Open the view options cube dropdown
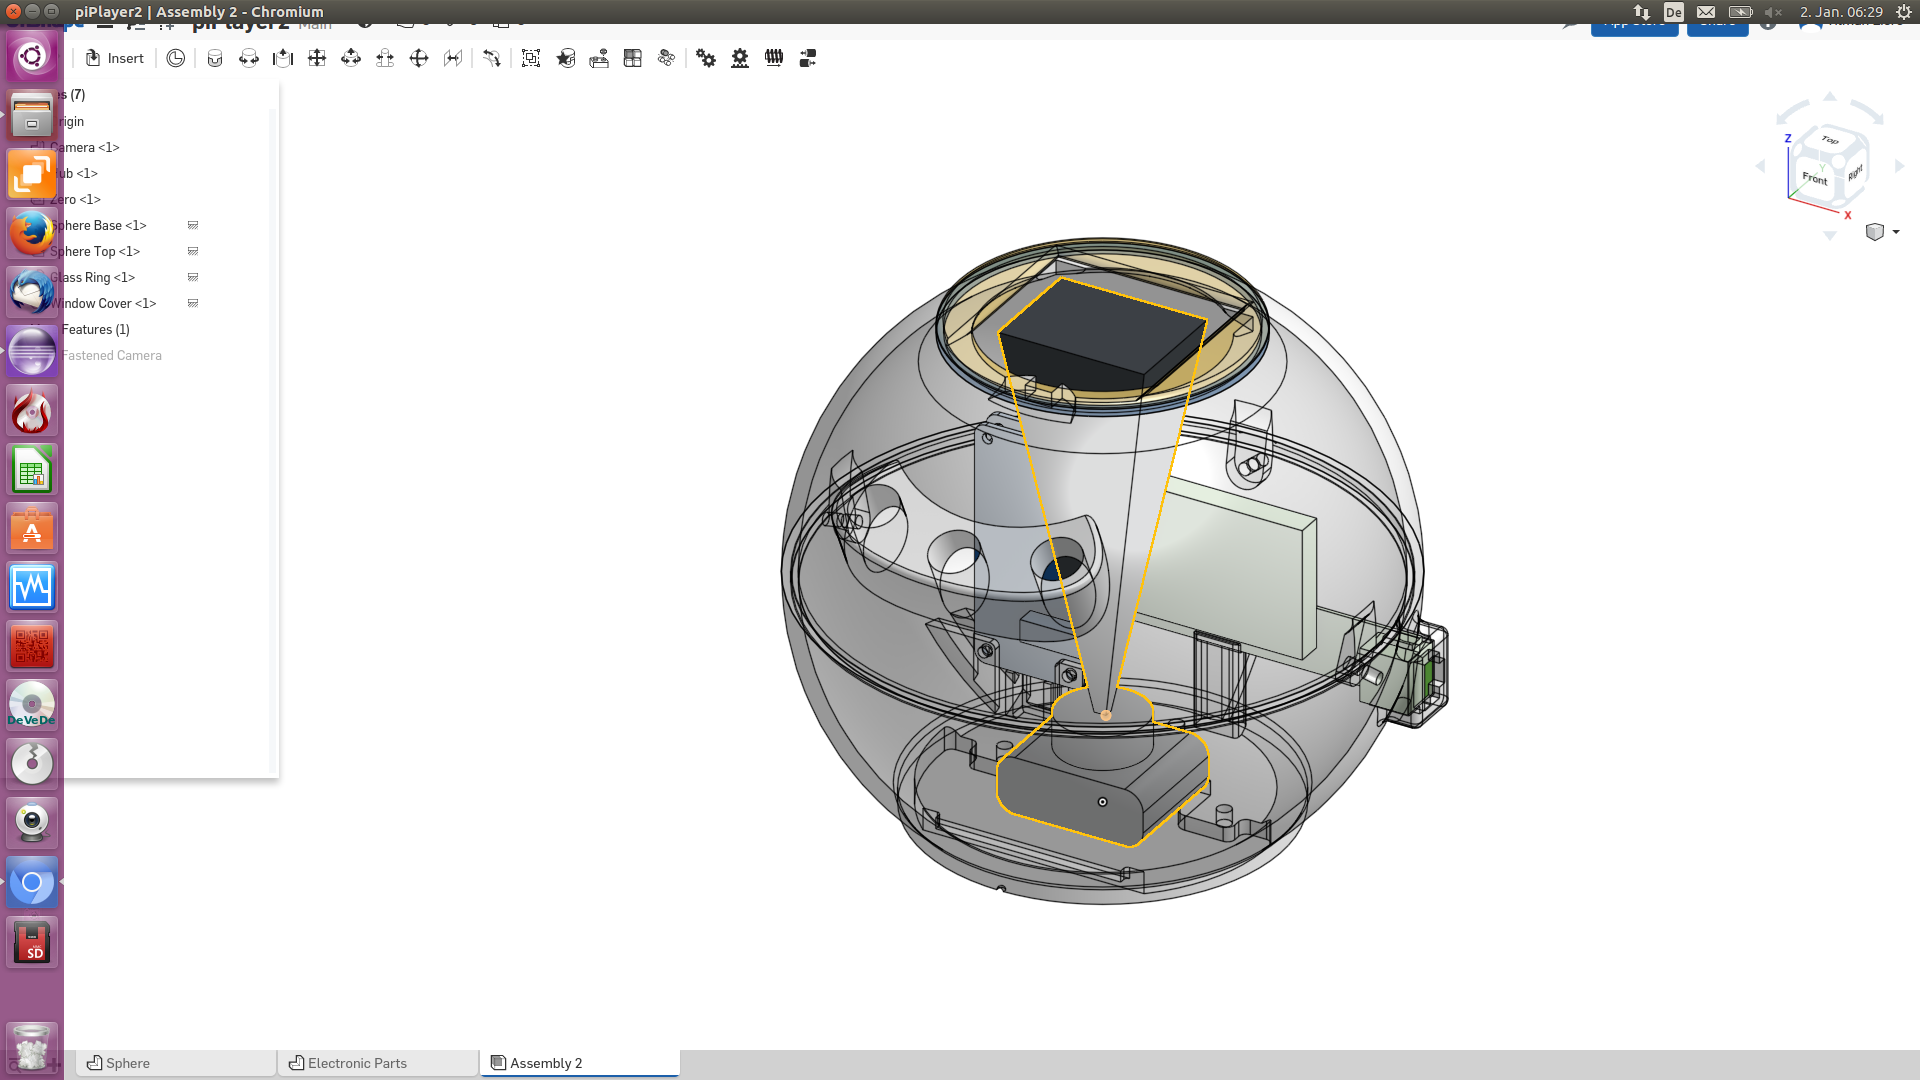The image size is (1920, 1080). click(1882, 232)
